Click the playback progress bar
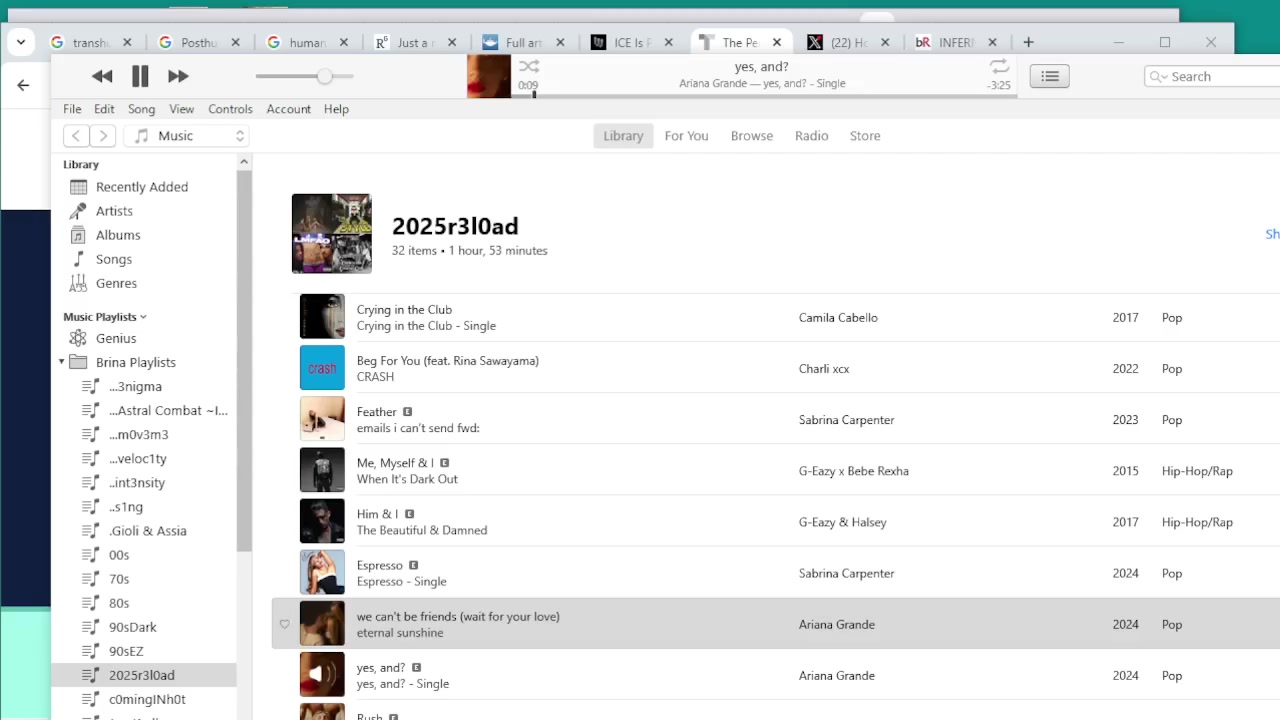 coord(765,95)
